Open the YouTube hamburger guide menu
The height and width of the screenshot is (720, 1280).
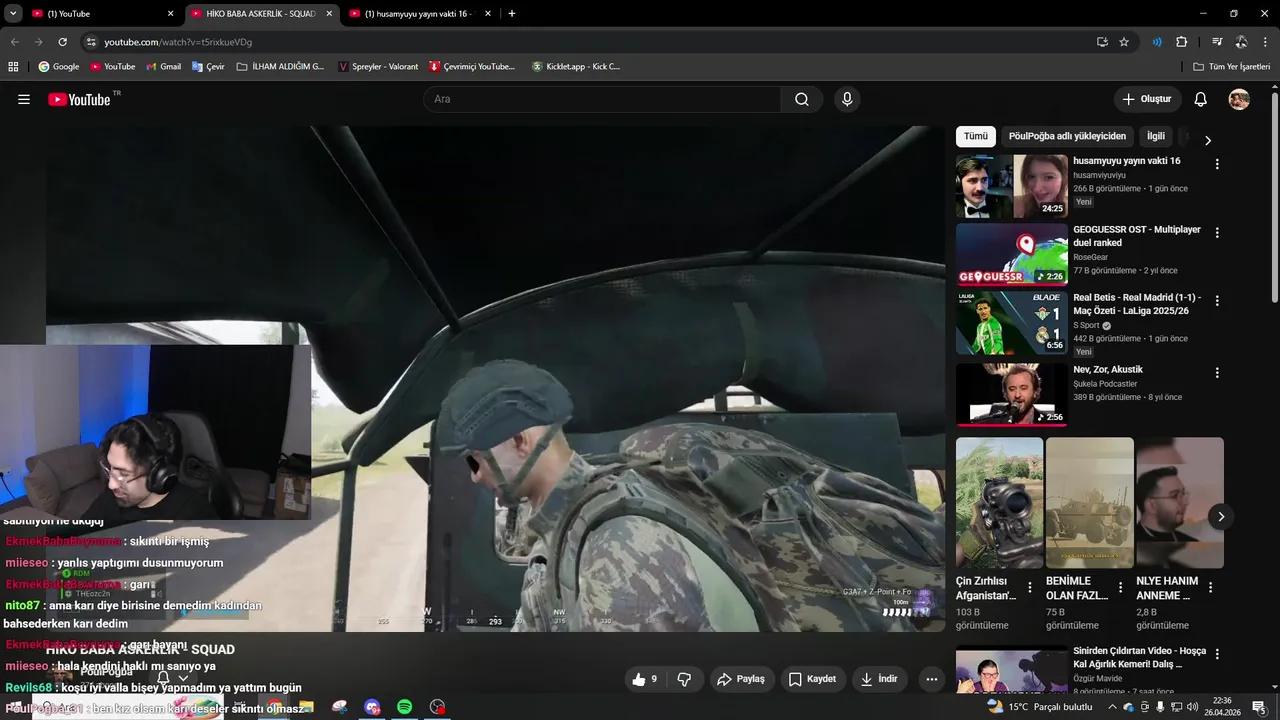coord(24,99)
